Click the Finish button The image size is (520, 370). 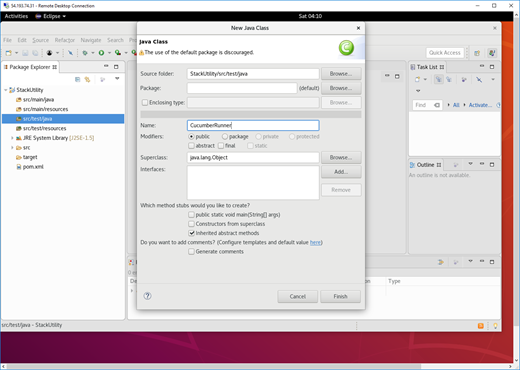tap(340, 296)
